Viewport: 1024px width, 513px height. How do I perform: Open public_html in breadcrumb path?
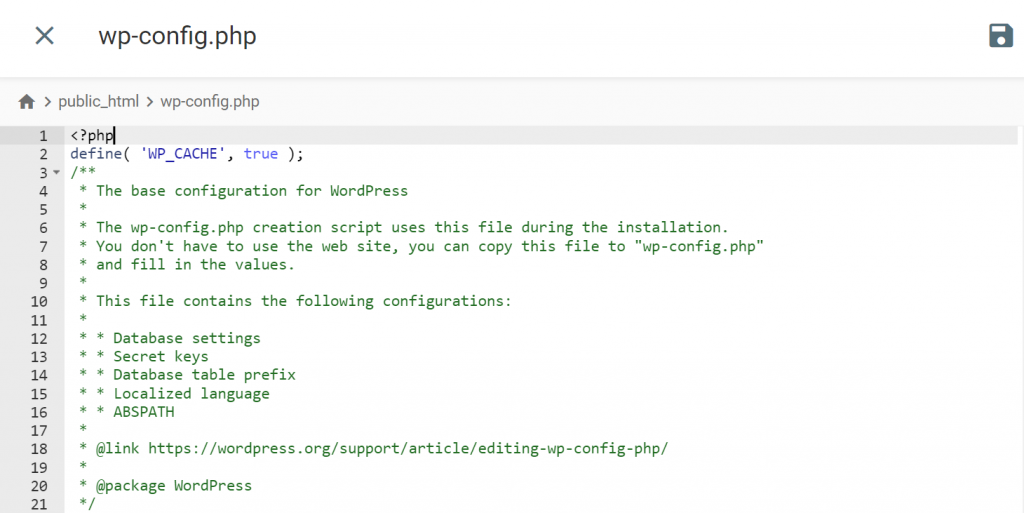pos(98,102)
